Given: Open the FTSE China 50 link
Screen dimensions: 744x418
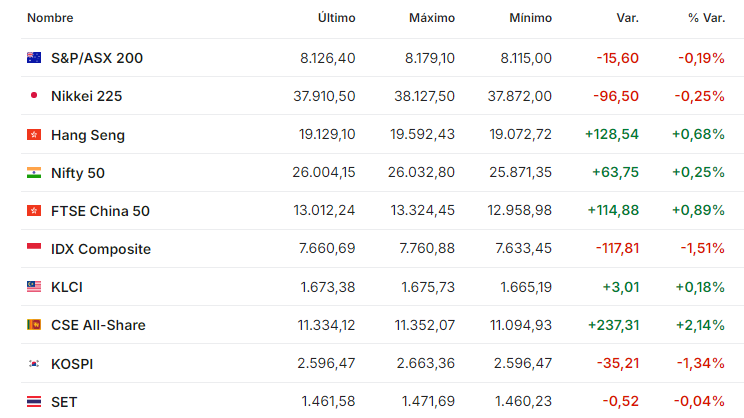Looking at the screenshot, I should (x=100, y=211).
